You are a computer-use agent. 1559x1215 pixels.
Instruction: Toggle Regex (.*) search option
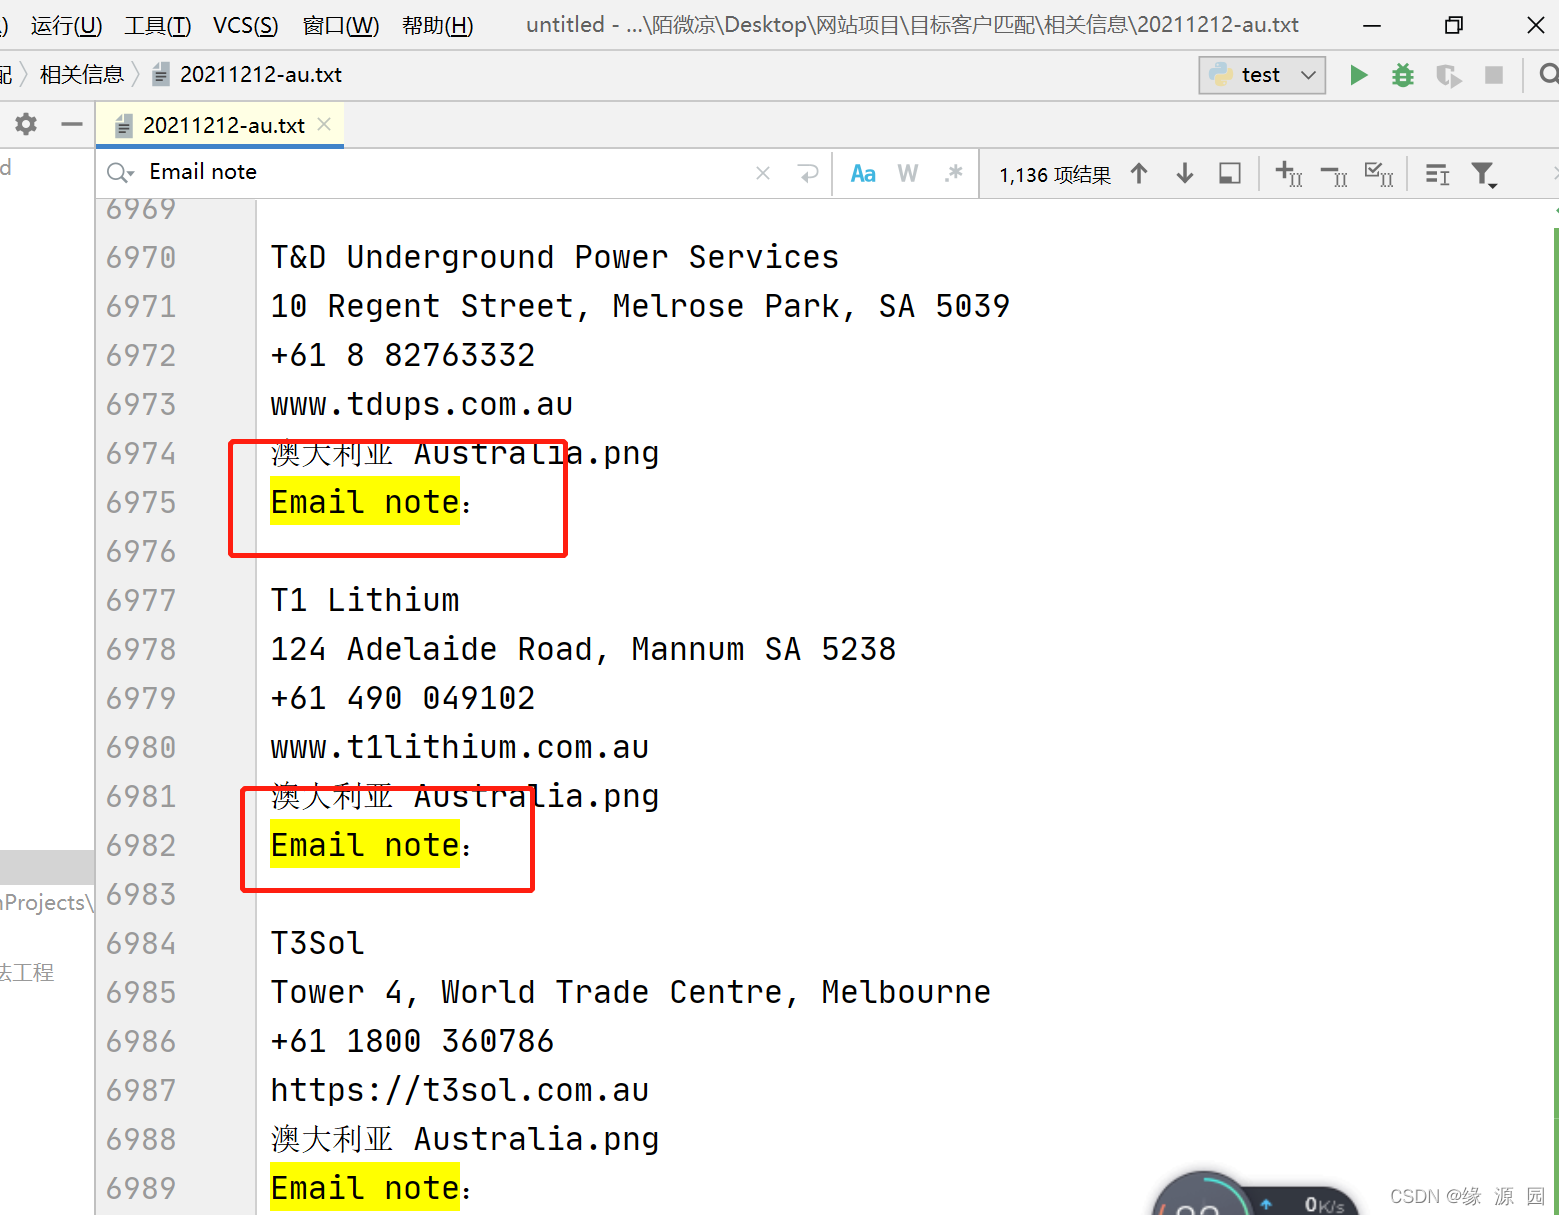coord(953,173)
